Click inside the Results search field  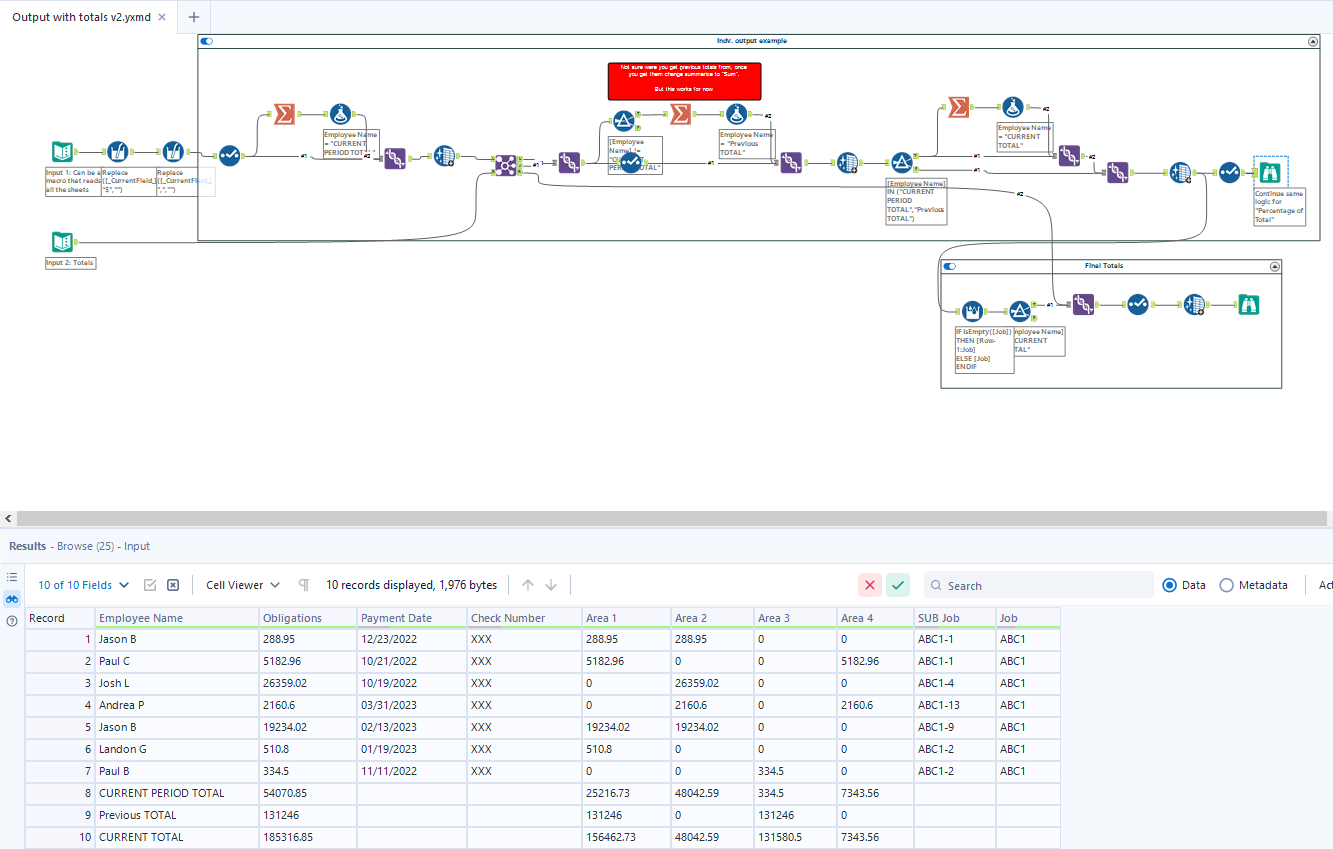pyautogui.click(x=1038, y=585)
